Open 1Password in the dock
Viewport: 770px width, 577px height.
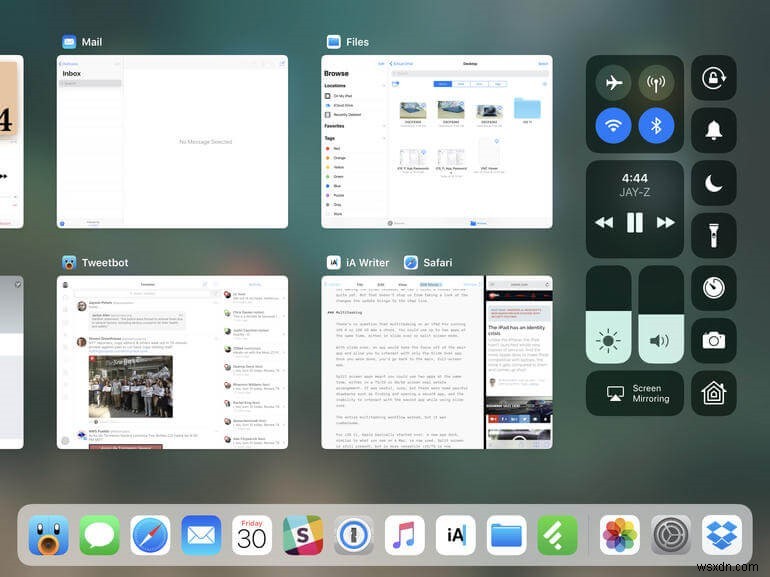[x=354, y=535]
